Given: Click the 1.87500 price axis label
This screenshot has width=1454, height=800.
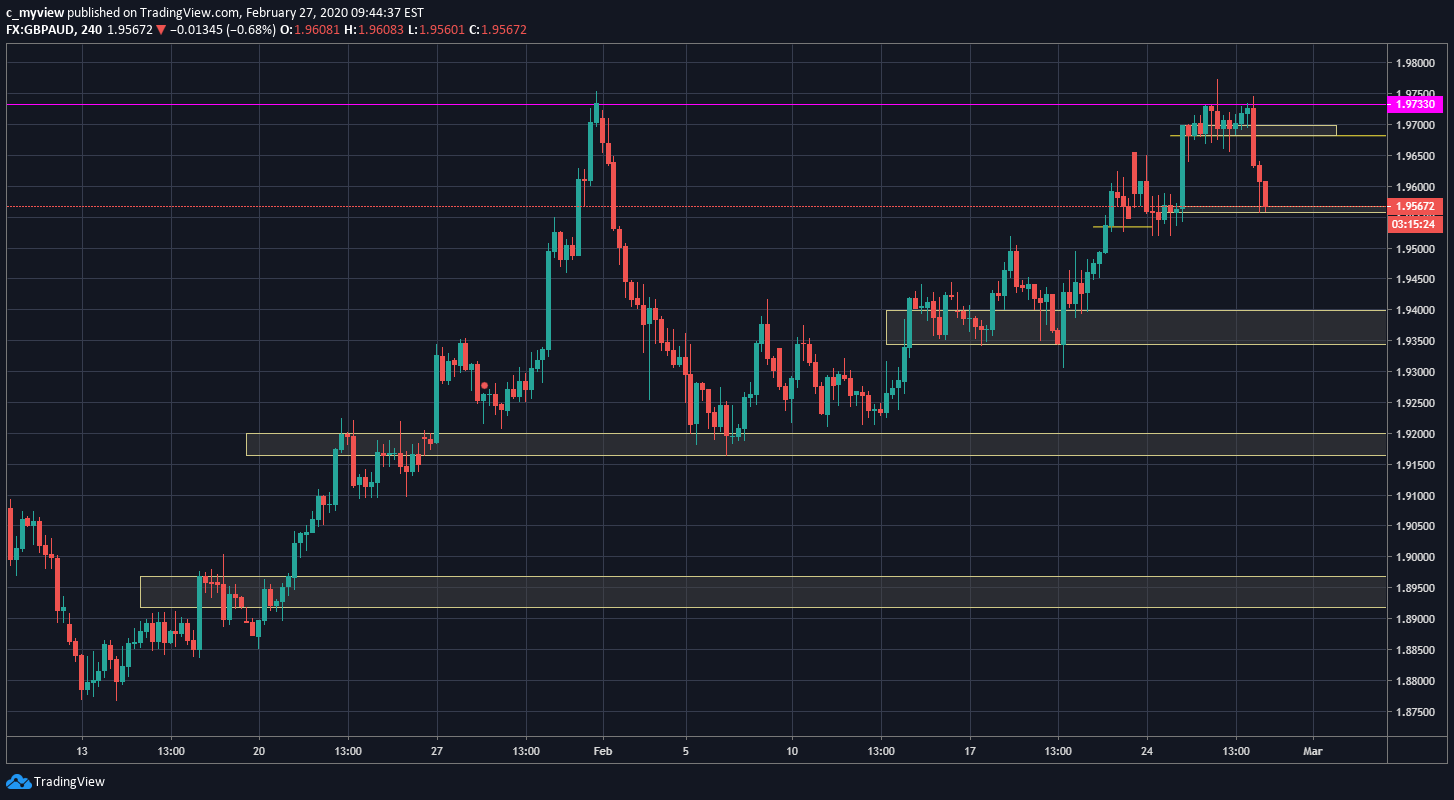Looking at the screenshot, I should coord(1415,713).
